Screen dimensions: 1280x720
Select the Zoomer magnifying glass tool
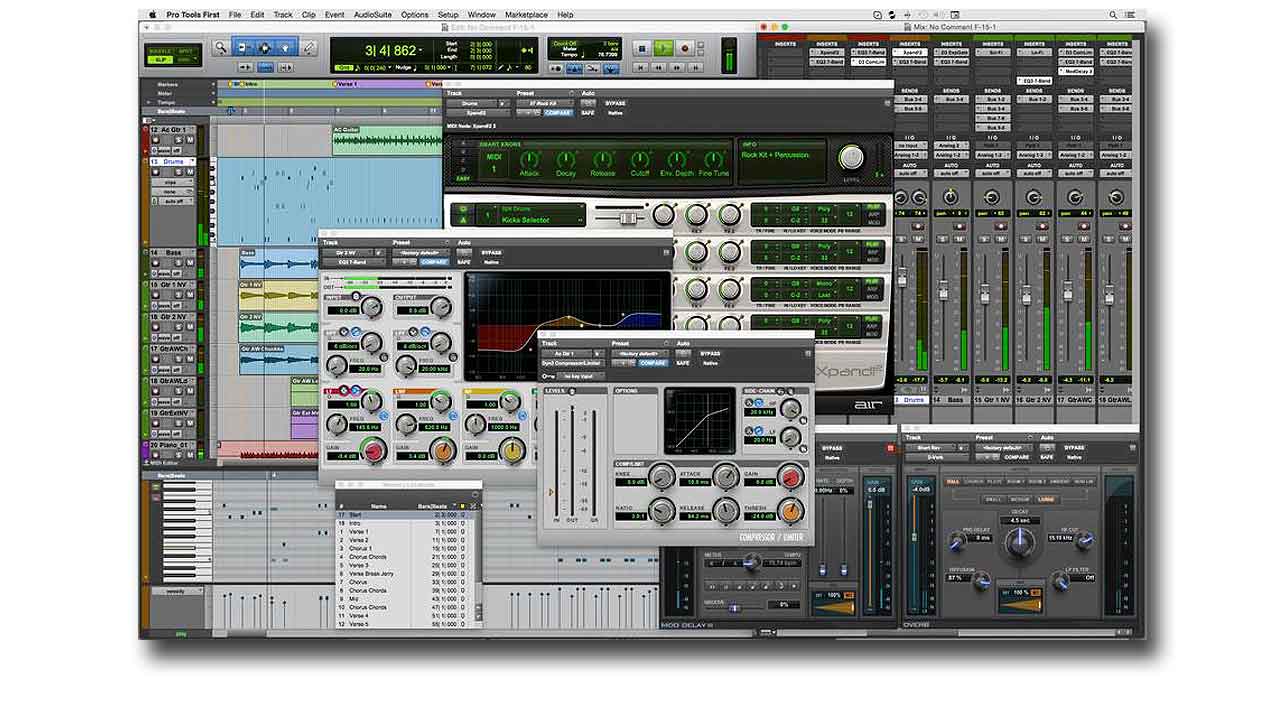[x=219, y=47]
